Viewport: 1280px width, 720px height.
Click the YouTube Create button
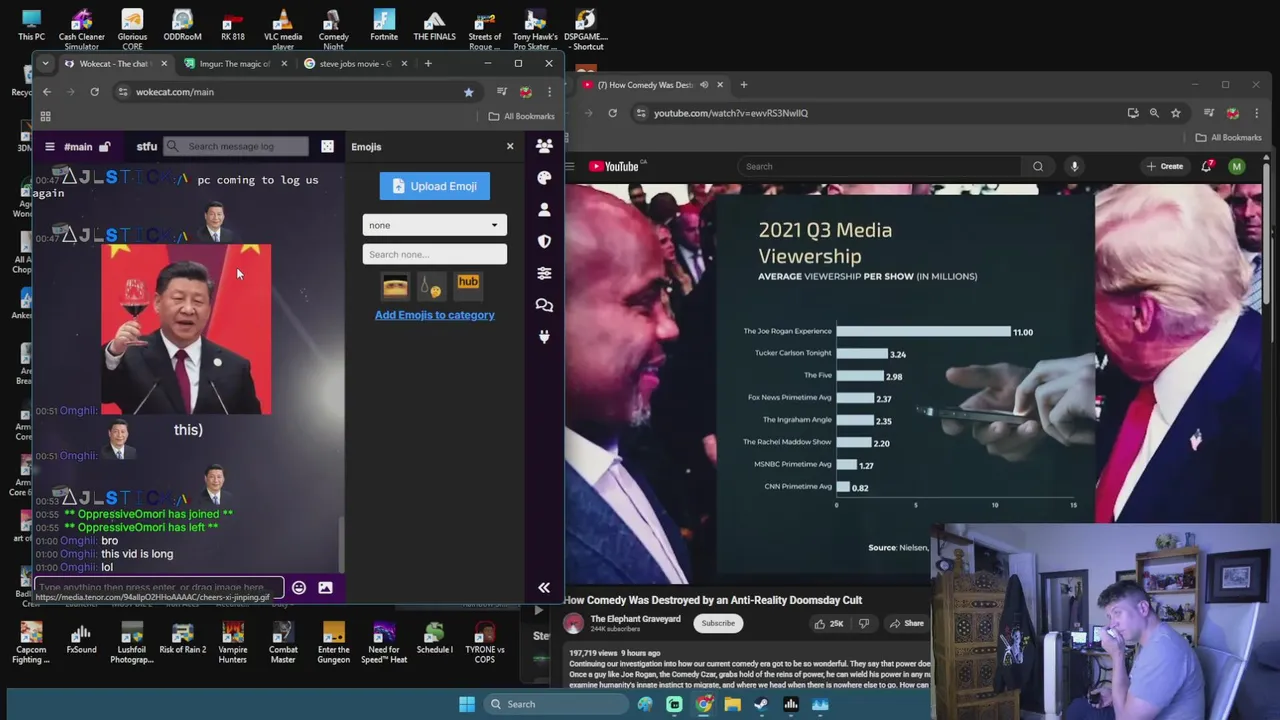click(1166, 167)
